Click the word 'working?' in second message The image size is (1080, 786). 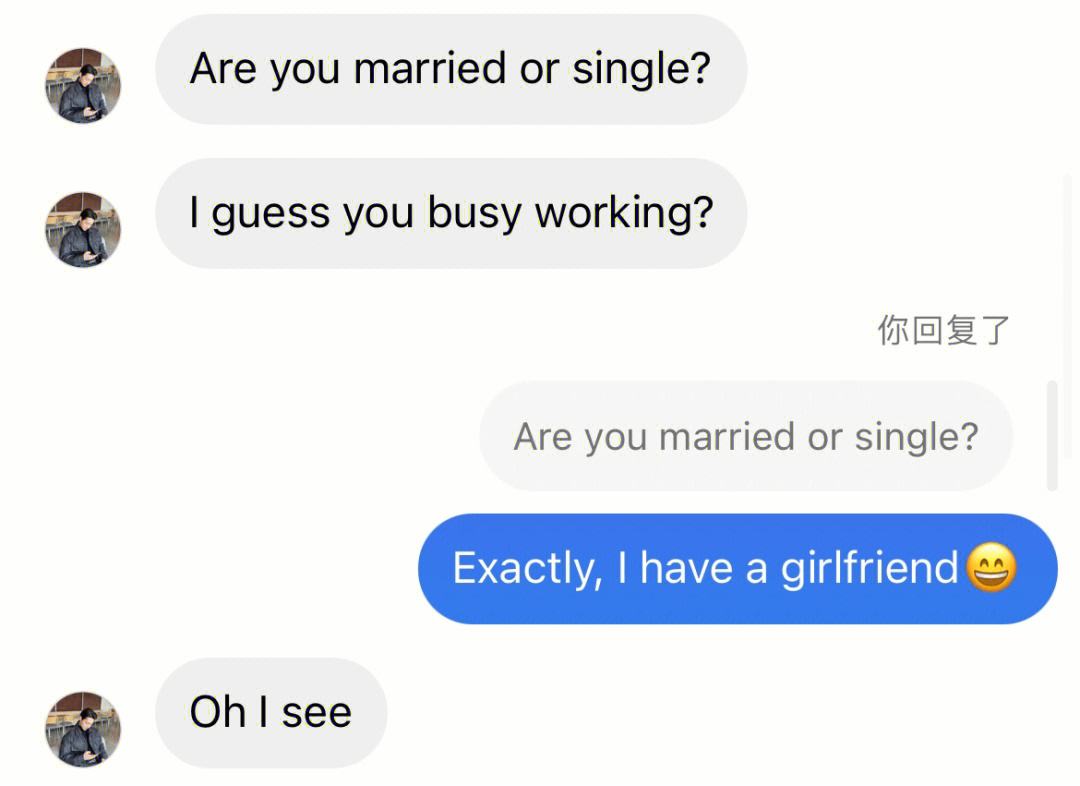coord(624,213)
